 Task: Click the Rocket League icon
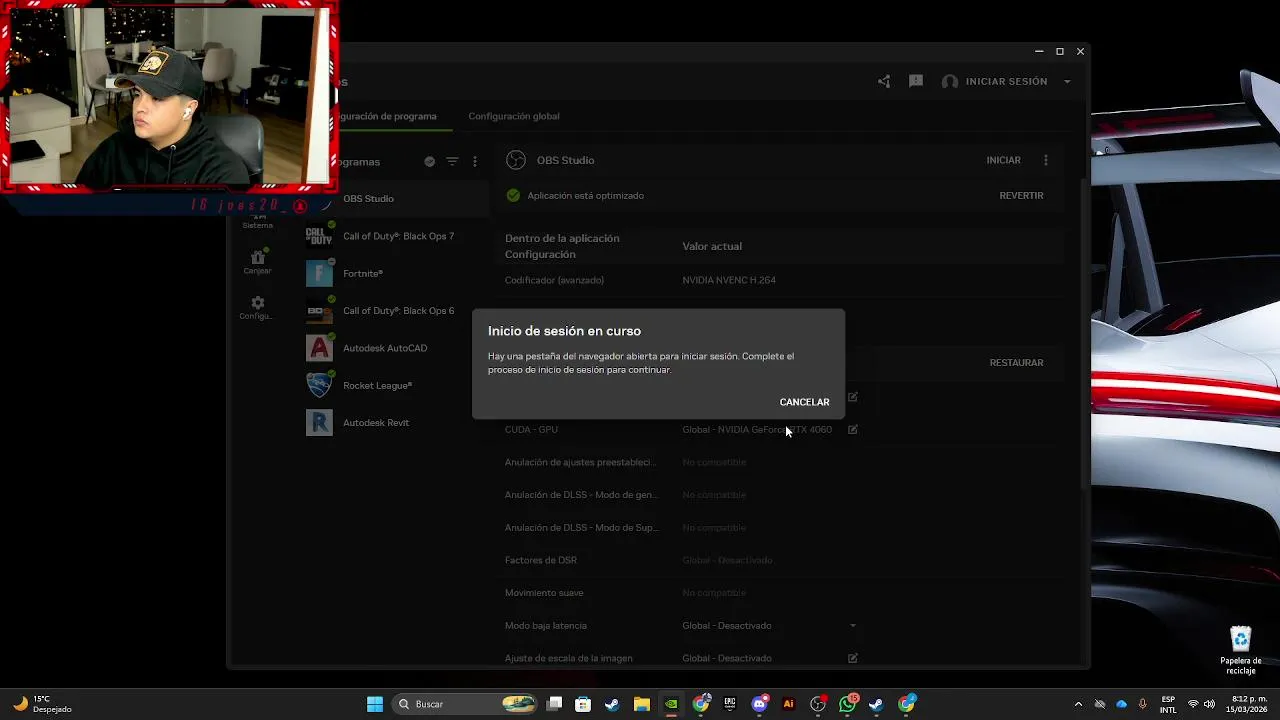pyautogui.click(x=319, y=385)
